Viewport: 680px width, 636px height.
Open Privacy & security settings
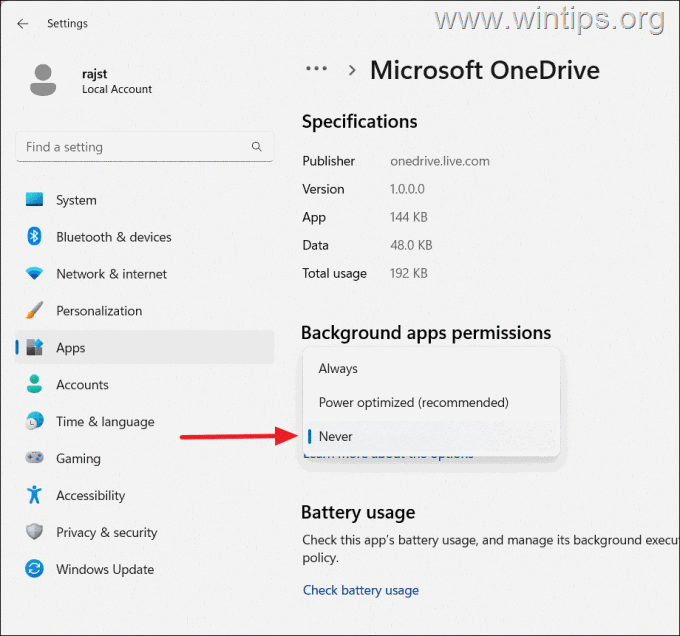click(x=145, y=532)
